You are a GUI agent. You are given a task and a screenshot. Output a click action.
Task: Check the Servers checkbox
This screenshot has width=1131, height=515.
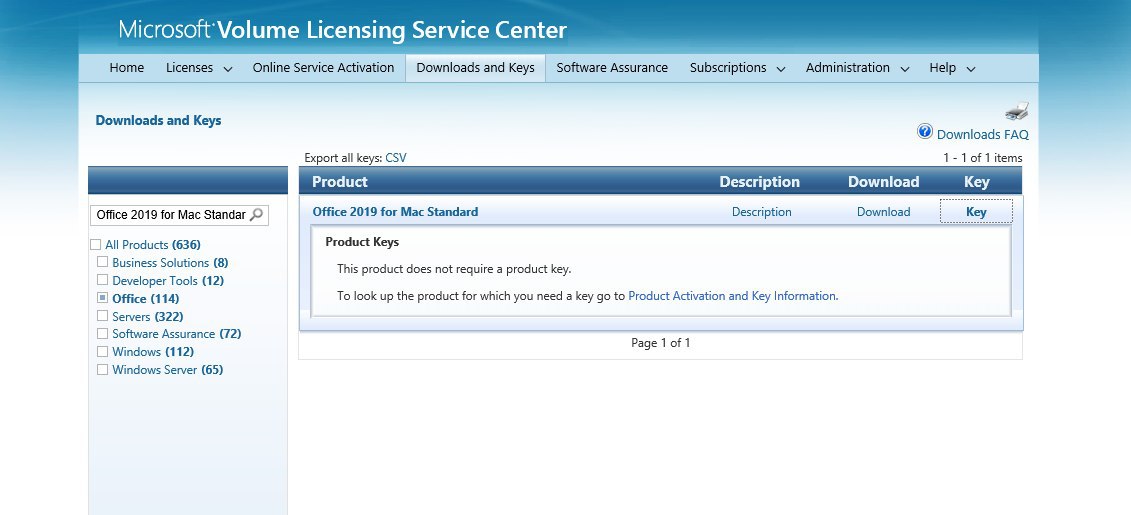pos(102,316)
